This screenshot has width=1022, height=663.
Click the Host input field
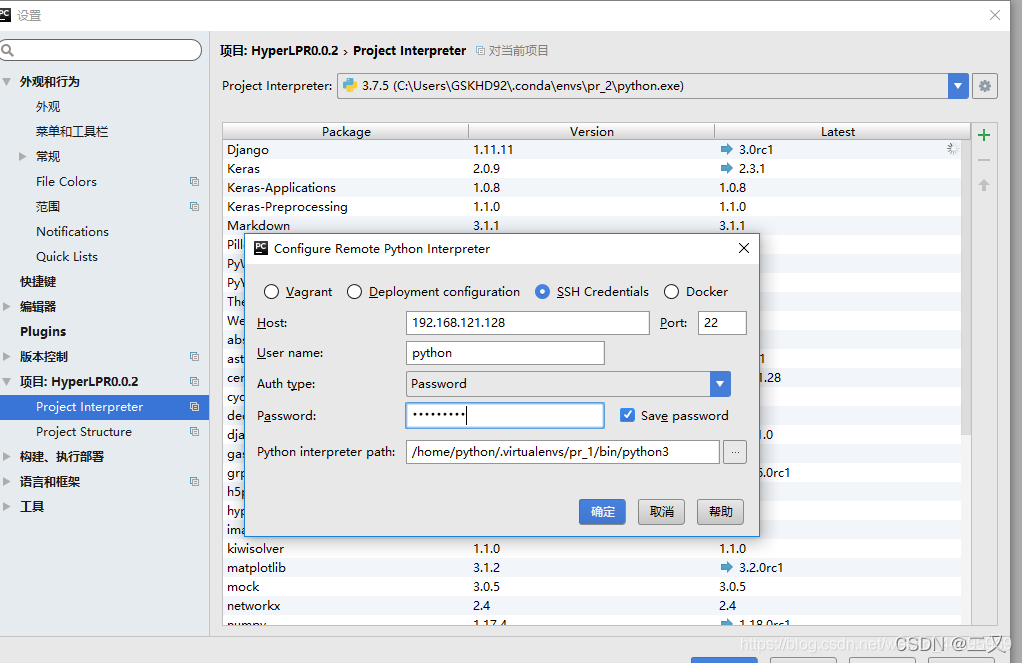[527, 323]
